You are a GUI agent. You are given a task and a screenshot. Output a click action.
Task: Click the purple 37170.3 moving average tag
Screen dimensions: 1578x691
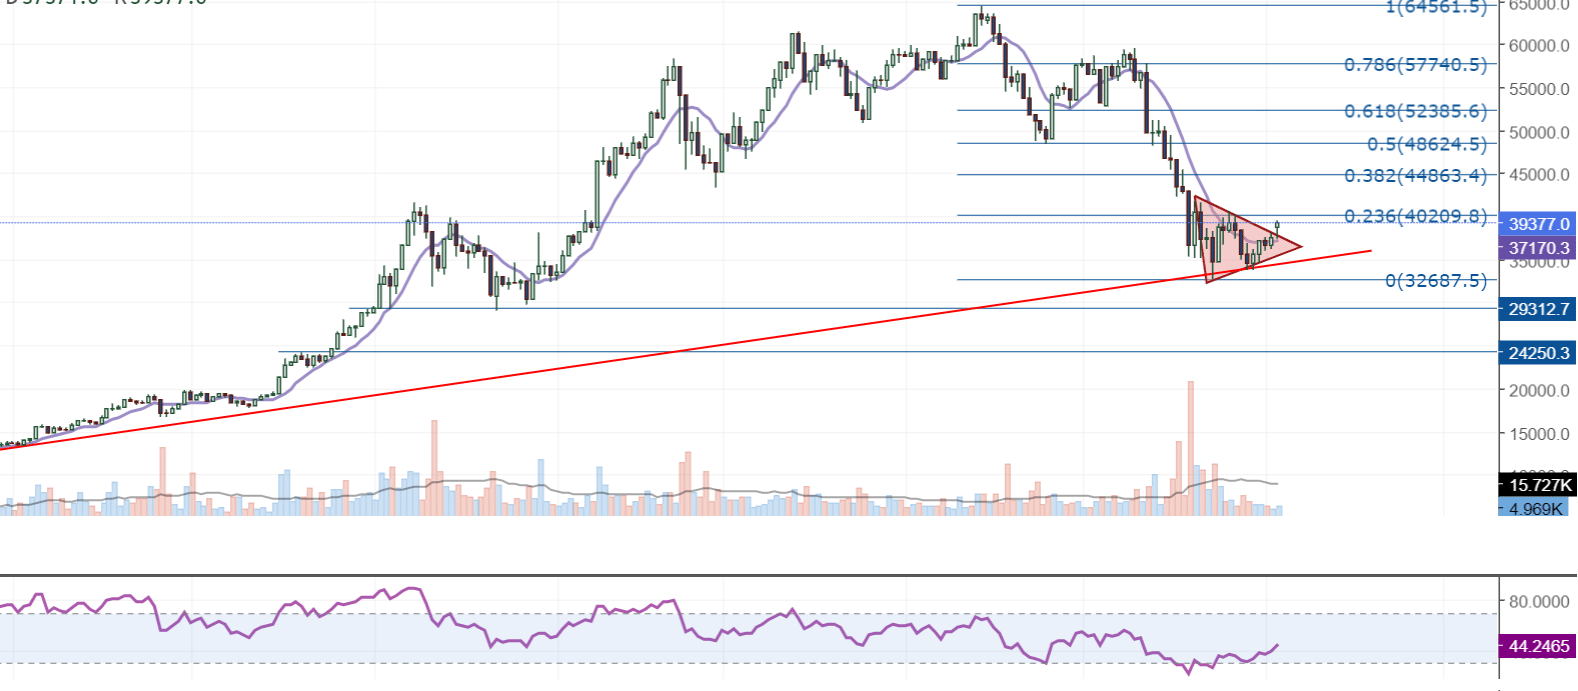click(x=1538, y=248)
